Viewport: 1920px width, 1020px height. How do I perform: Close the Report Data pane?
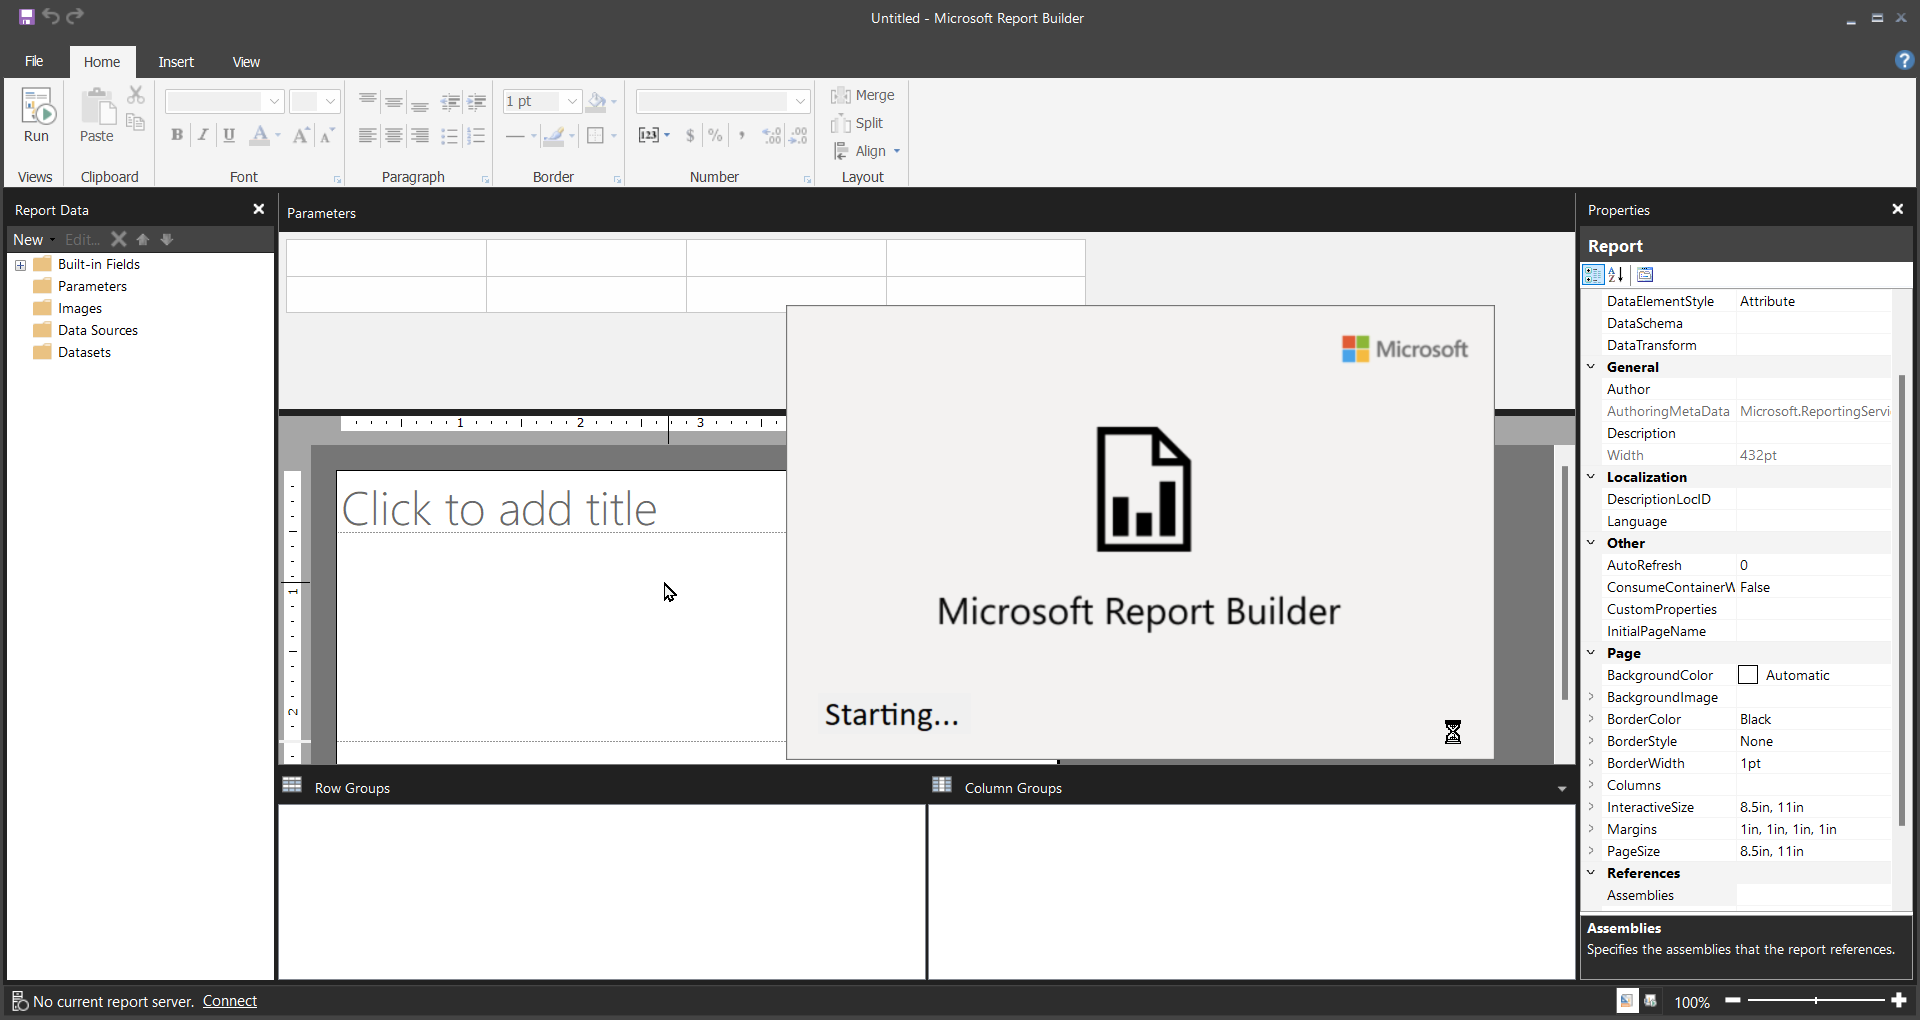point(259,209)
